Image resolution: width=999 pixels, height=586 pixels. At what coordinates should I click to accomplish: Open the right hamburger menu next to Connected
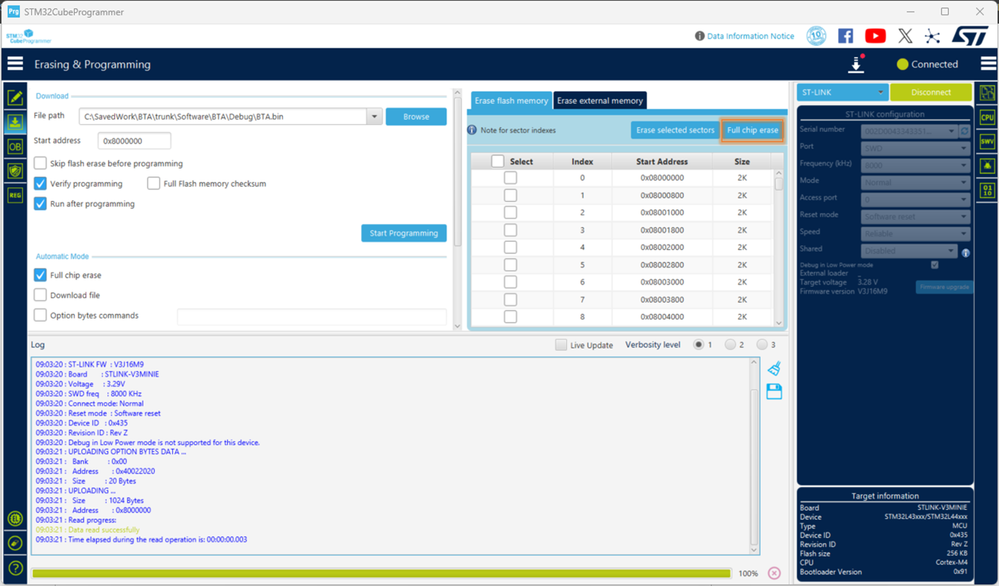click(988, 64)
